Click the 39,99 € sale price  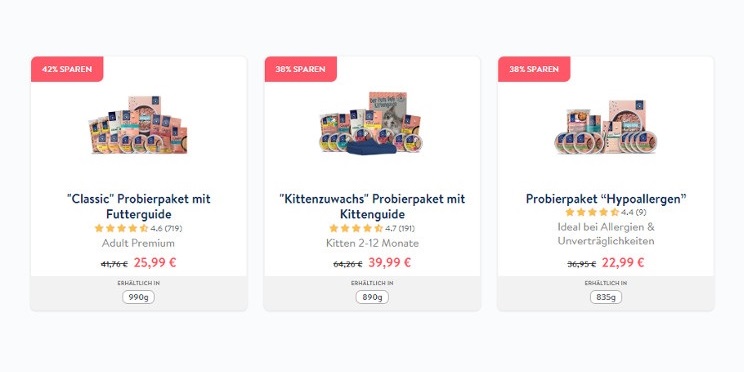390,262
